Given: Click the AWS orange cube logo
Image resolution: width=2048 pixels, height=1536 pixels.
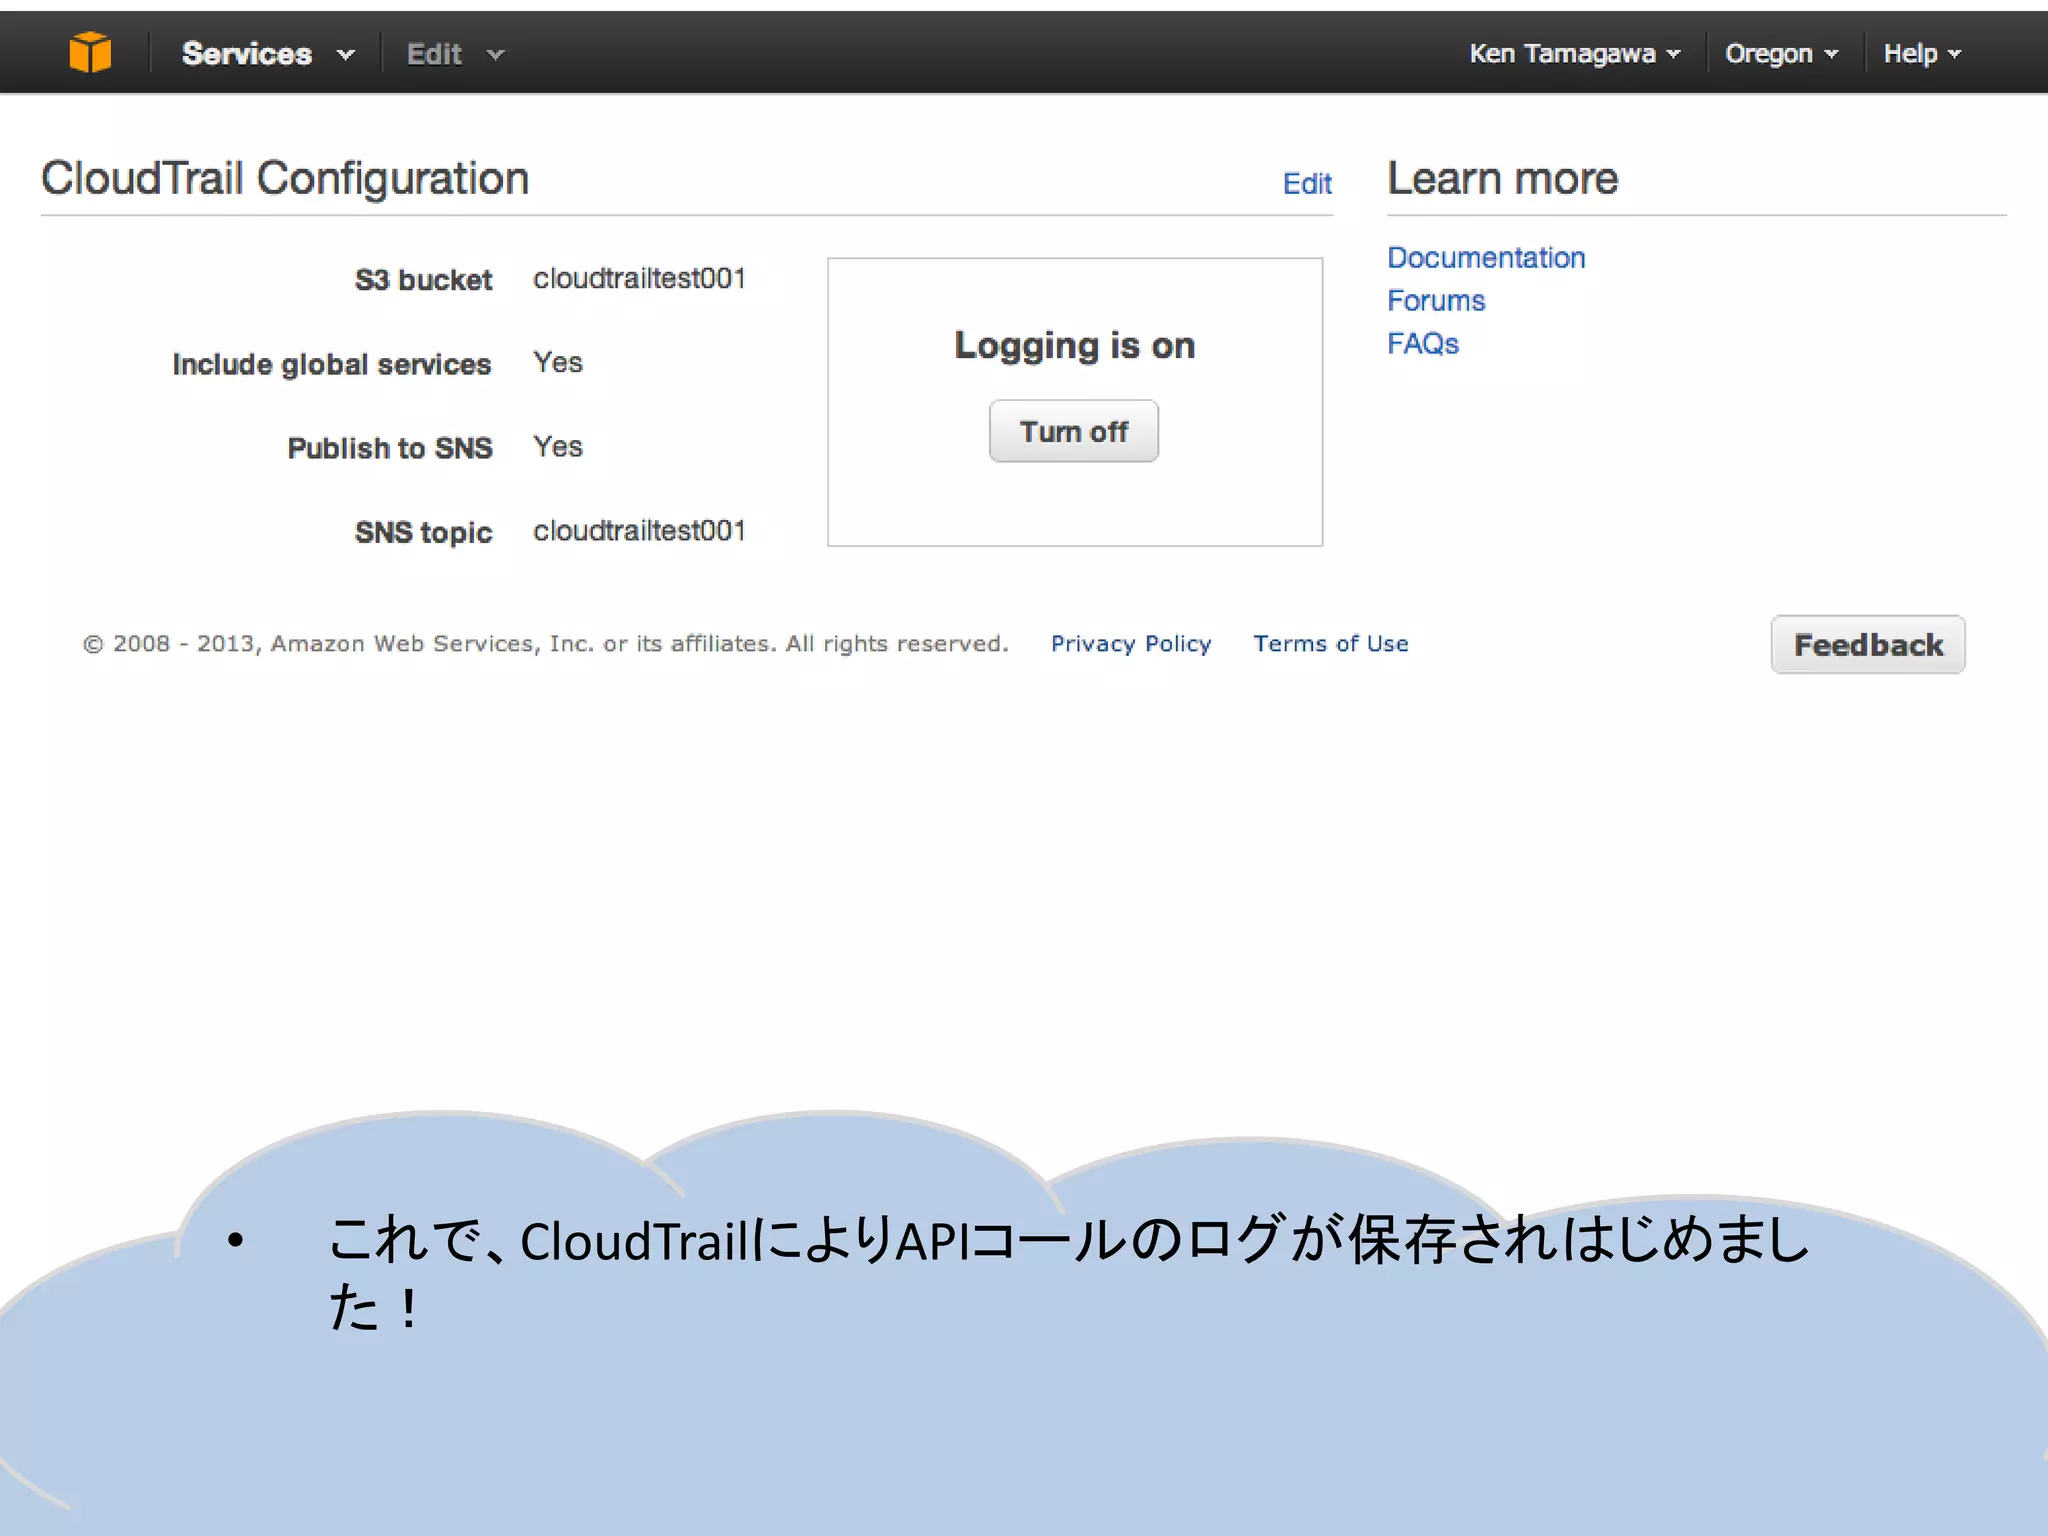Looking at the screenshot, I should click(90, 52).
